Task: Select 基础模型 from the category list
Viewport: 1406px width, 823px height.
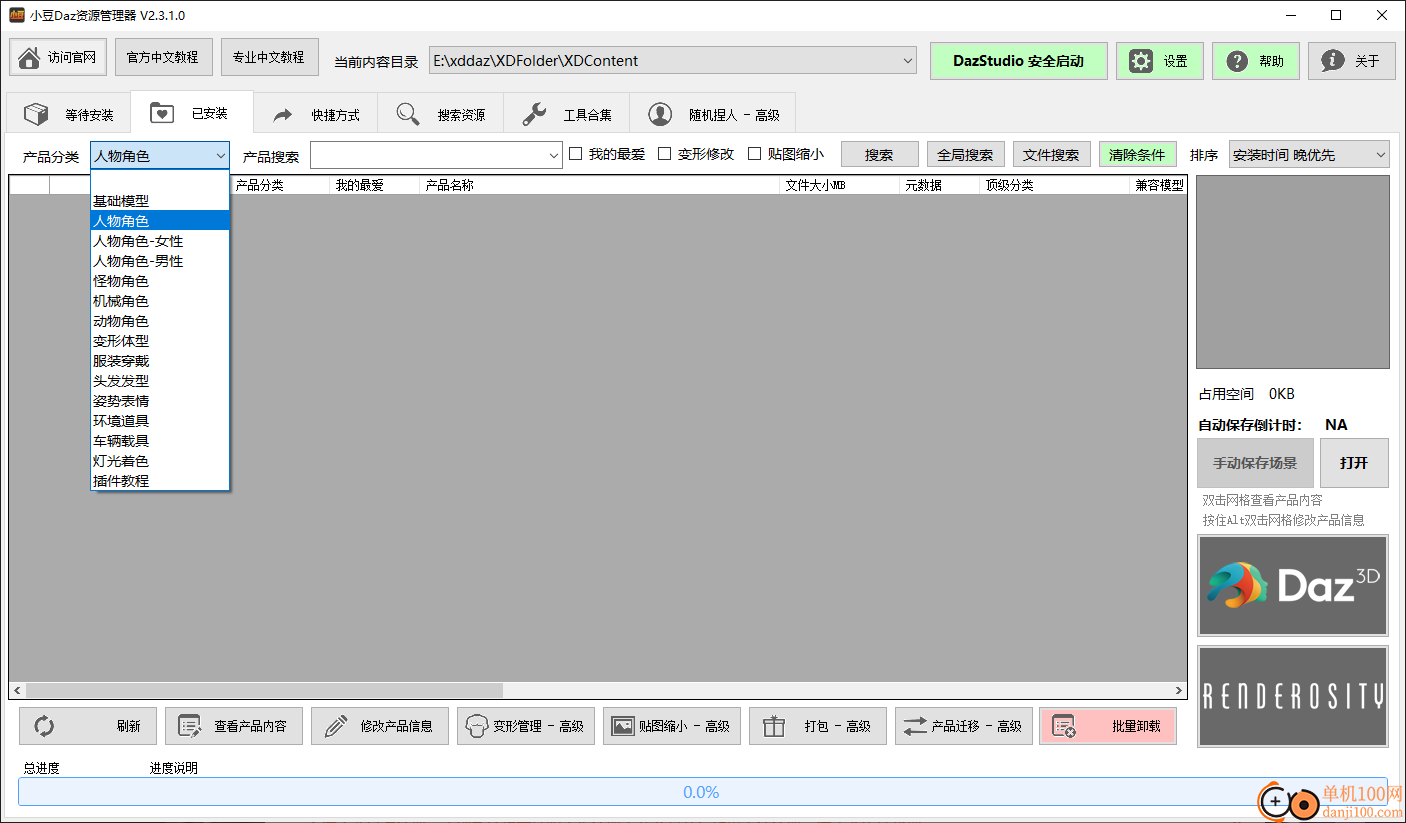Action: [x=160, y=201]
